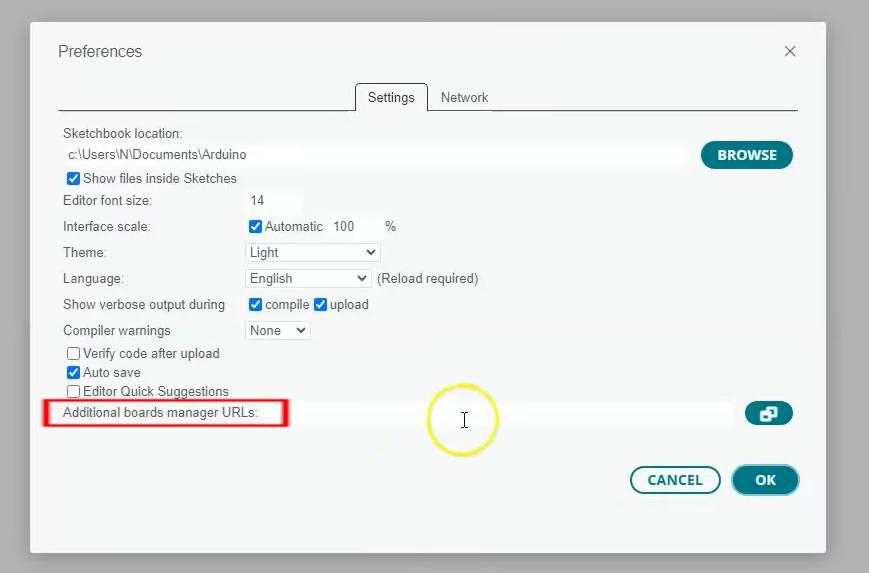
Task: Switch to the Network tab
Action: point(464,98)
